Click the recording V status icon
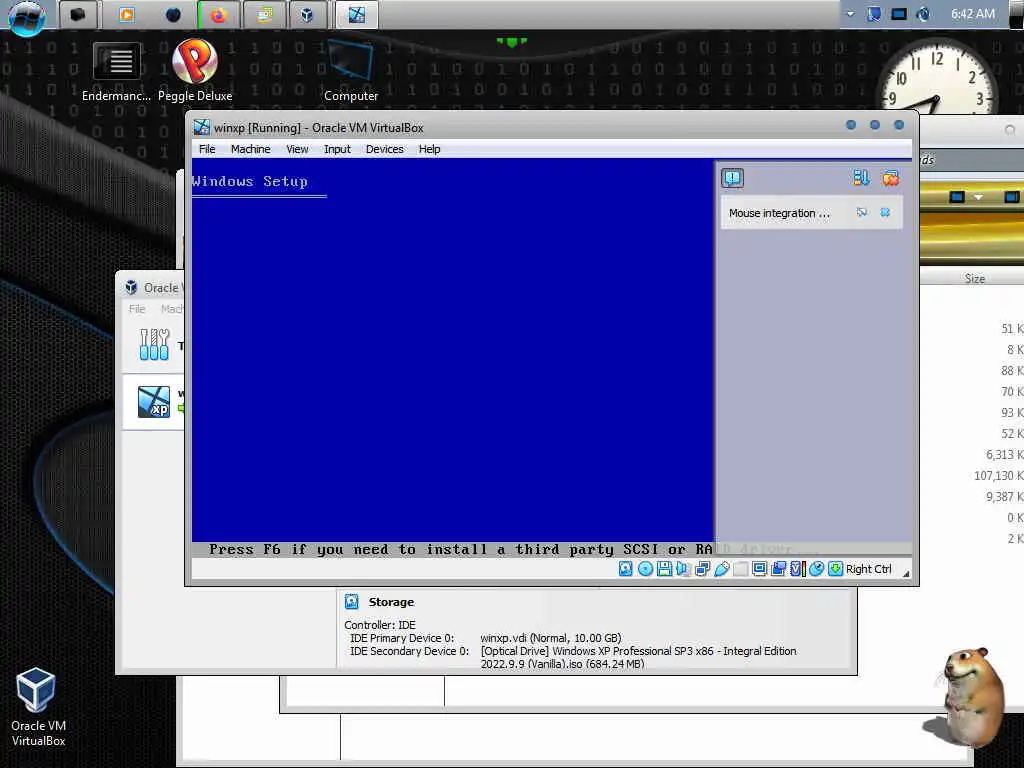Viewport: 1024px width, 768px height. pos(797,569)
